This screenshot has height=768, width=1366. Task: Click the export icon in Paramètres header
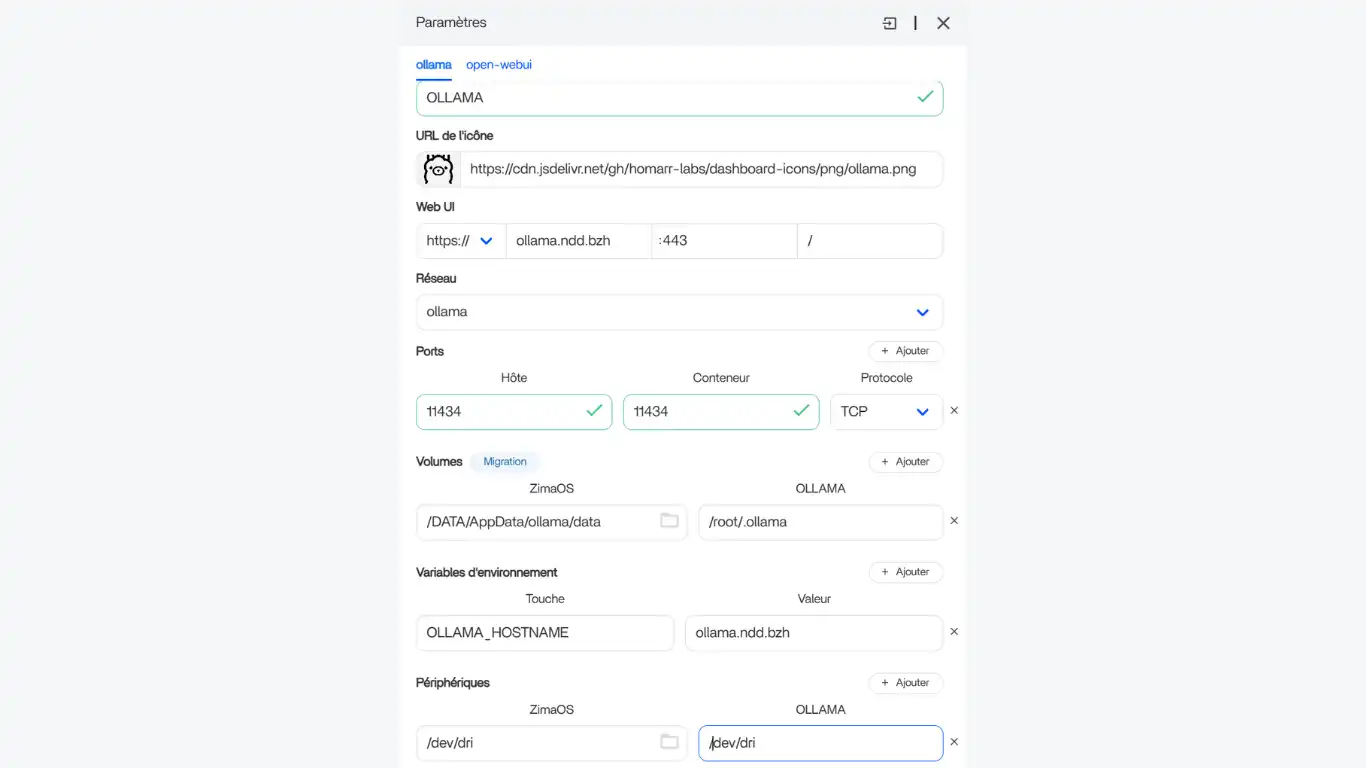pos(890,23)
